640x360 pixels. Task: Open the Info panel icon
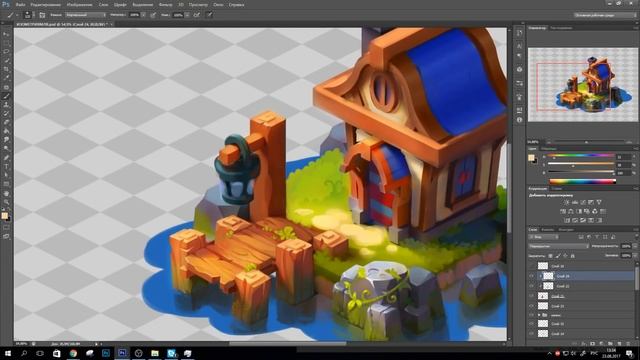pos(519,120)
